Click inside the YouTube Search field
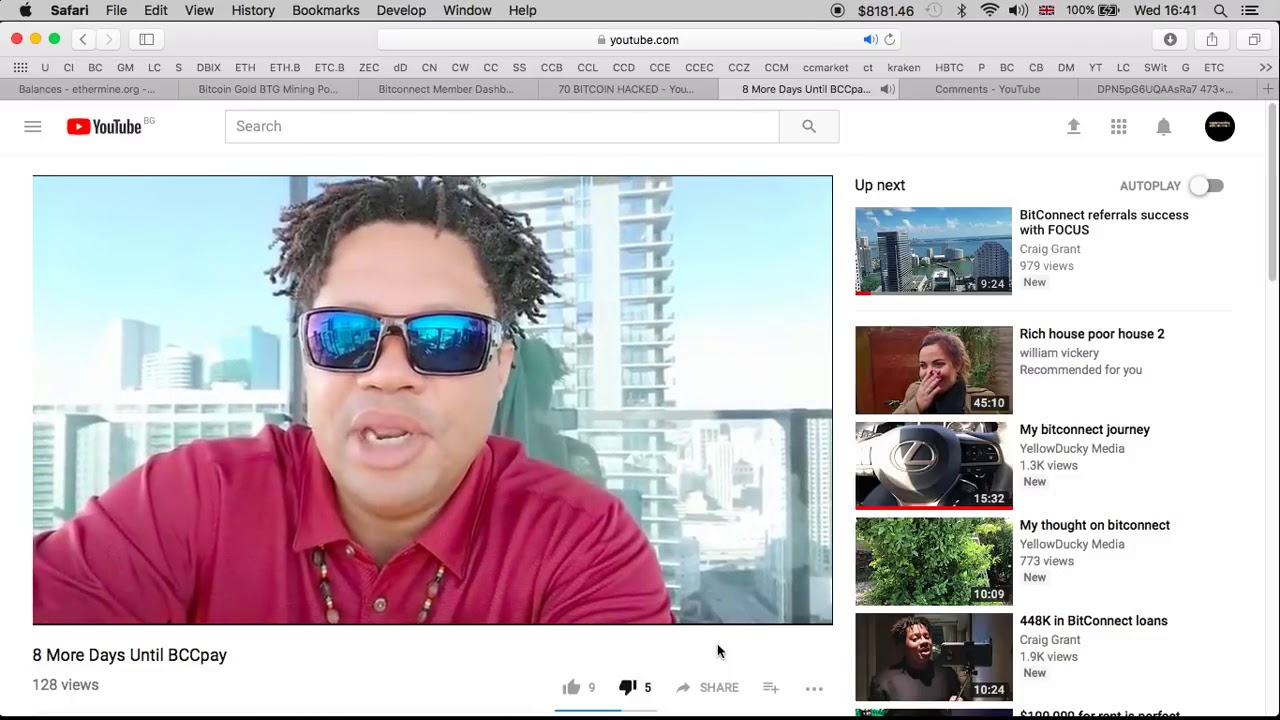 (x=500, y=126)
